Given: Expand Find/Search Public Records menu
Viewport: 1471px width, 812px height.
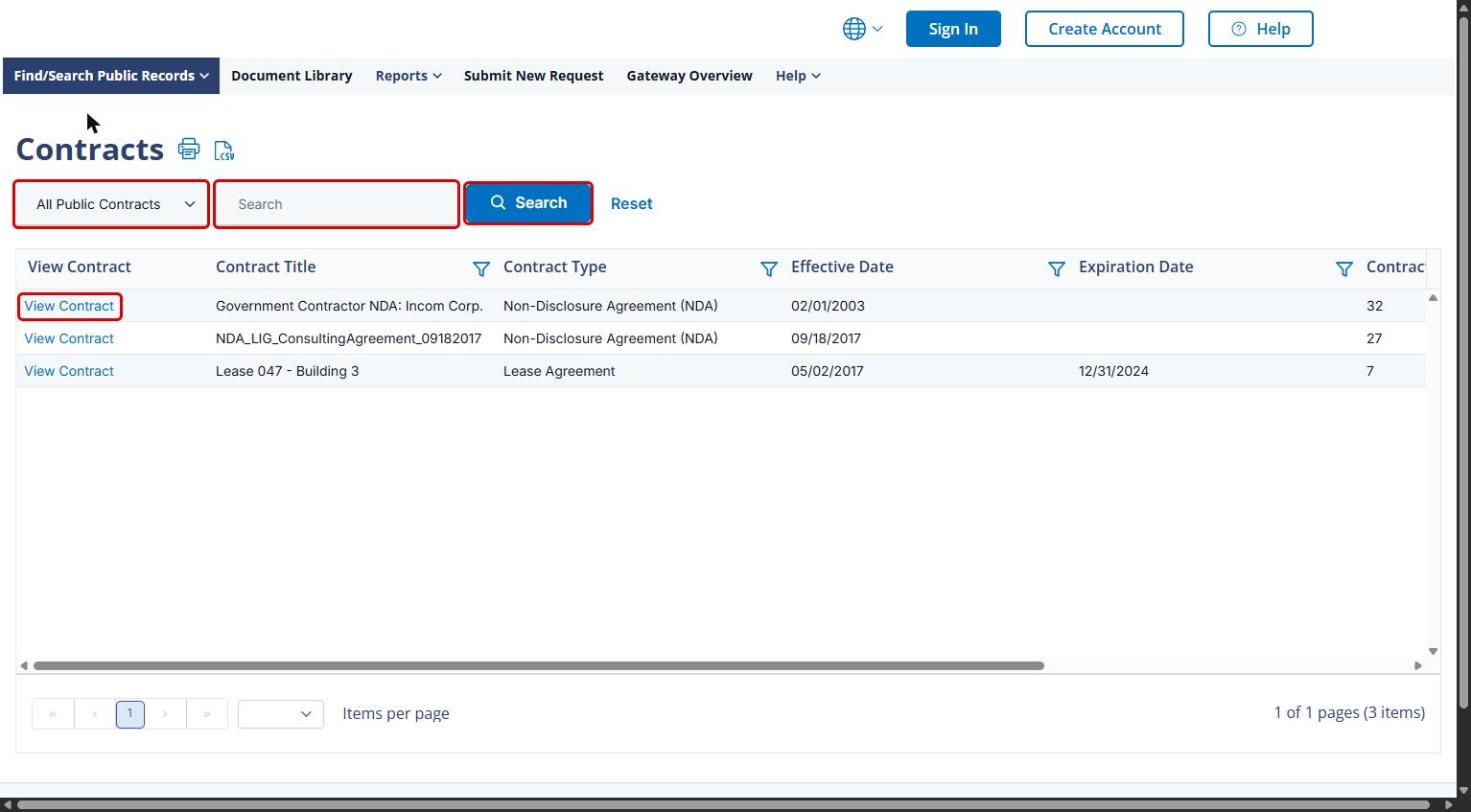Looking at the screenshot, I should (x=111, y=76).
